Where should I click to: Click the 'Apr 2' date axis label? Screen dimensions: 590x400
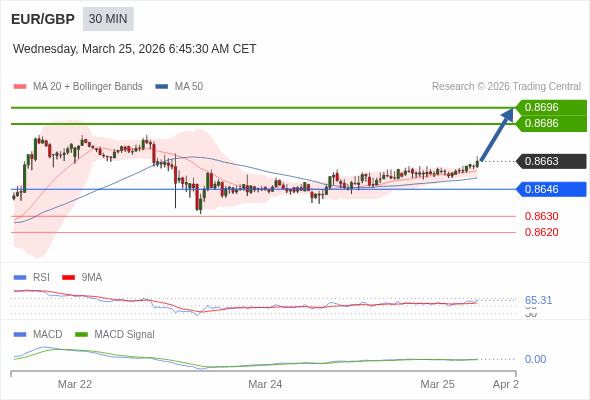tap(506, 384)
